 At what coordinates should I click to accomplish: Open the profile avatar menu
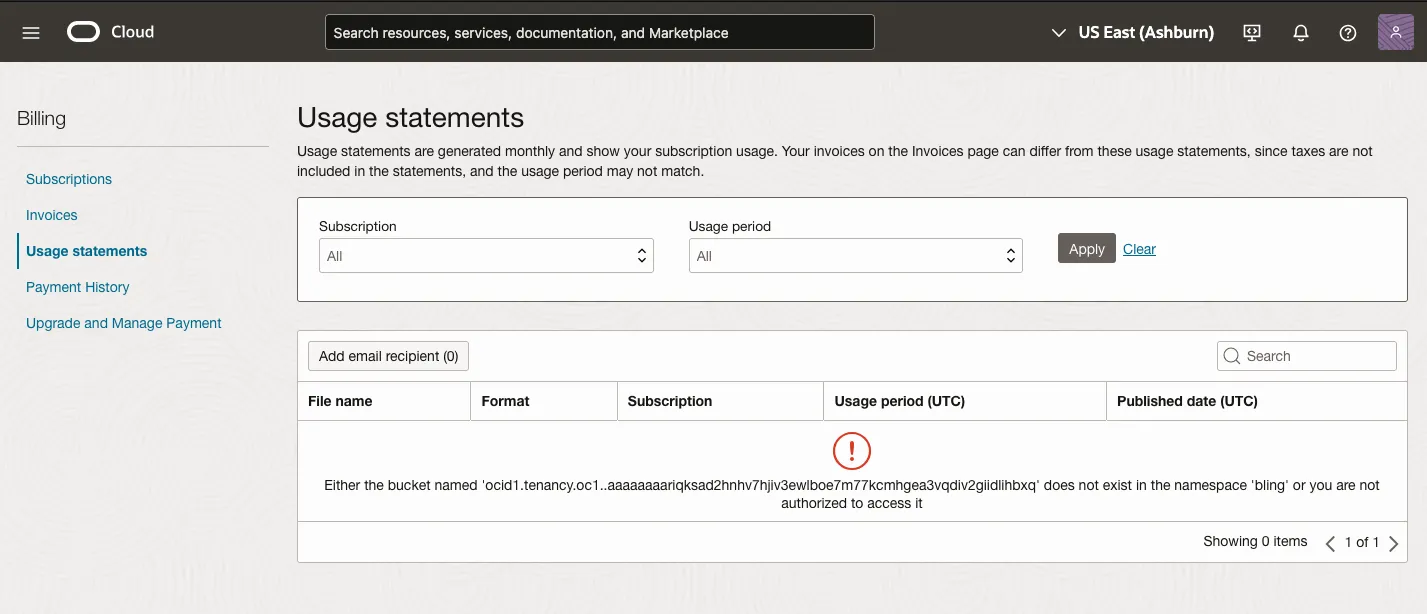[1395, 31]
